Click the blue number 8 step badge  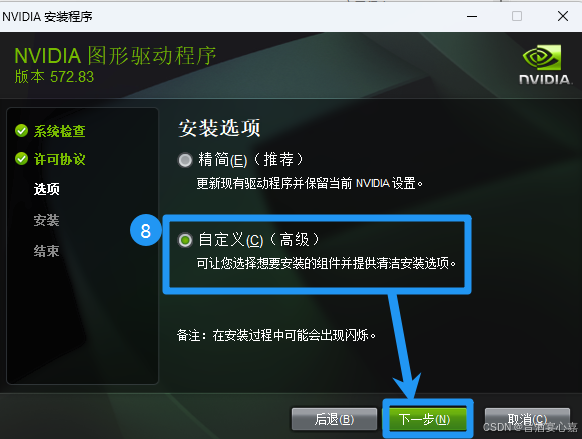pos(146,230)
